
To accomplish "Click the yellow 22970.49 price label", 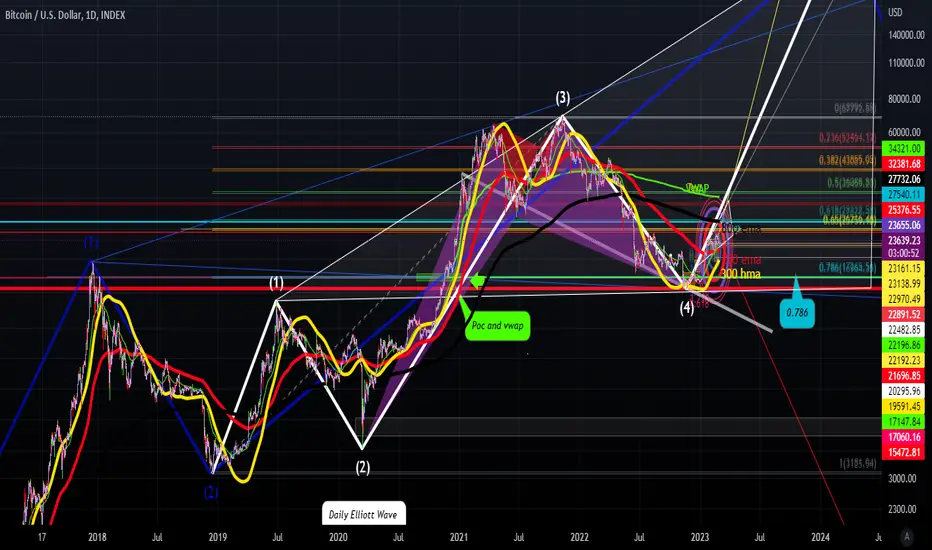I will click(903, 299).
